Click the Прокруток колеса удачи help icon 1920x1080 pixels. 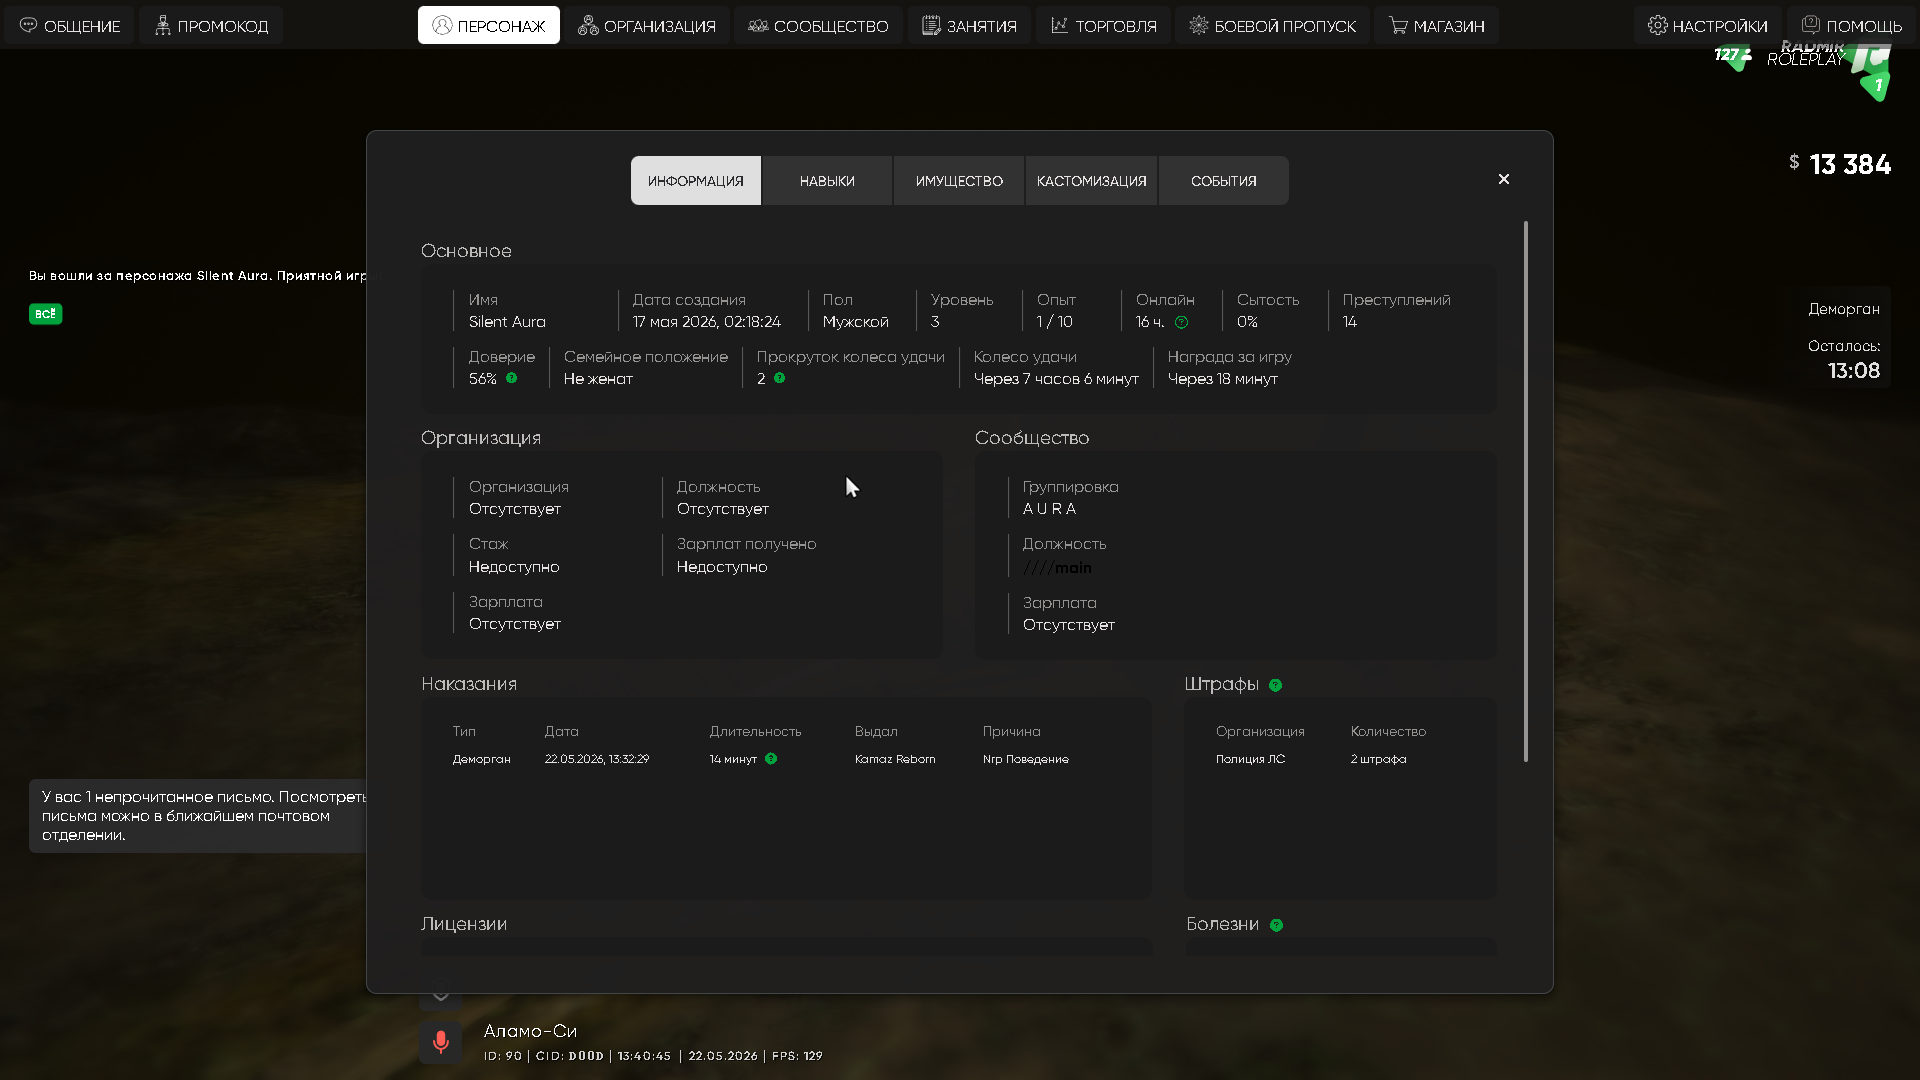pos(779,378)
